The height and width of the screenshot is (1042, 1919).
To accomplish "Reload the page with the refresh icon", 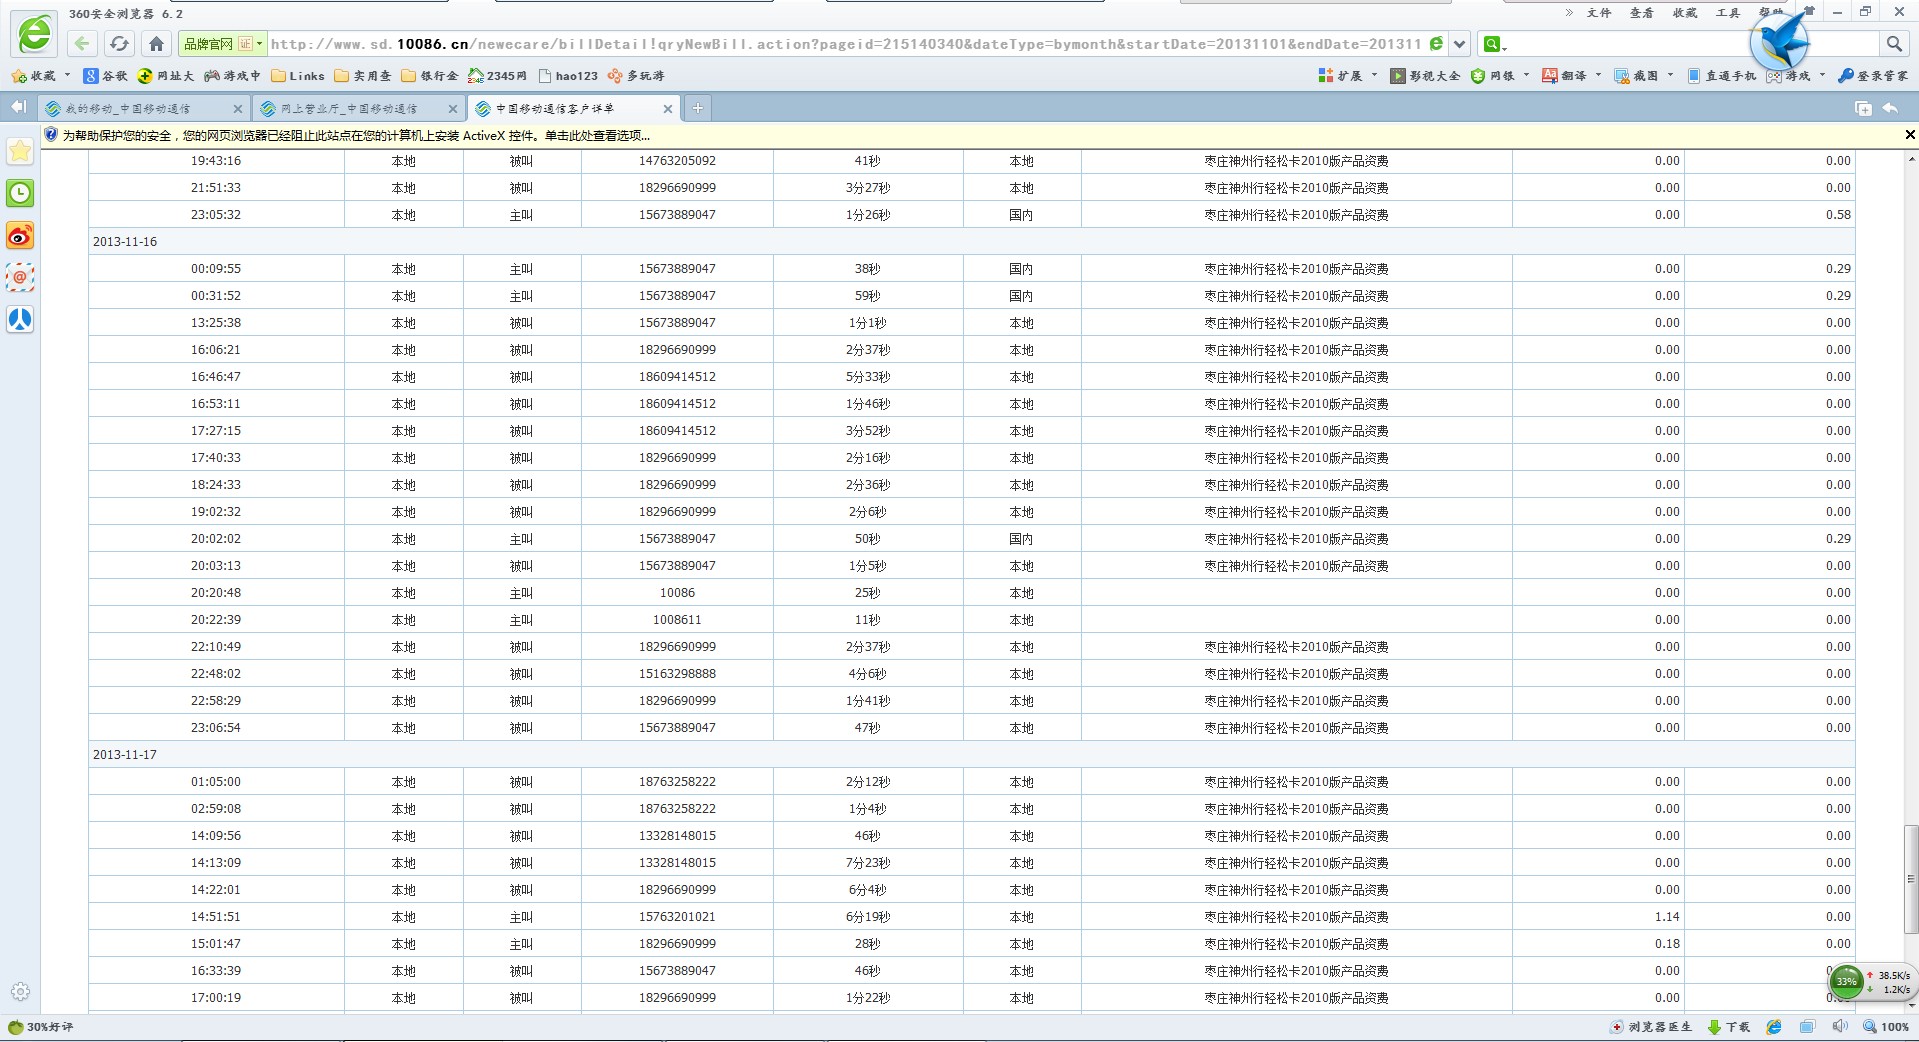I will [x=119, y=44].
